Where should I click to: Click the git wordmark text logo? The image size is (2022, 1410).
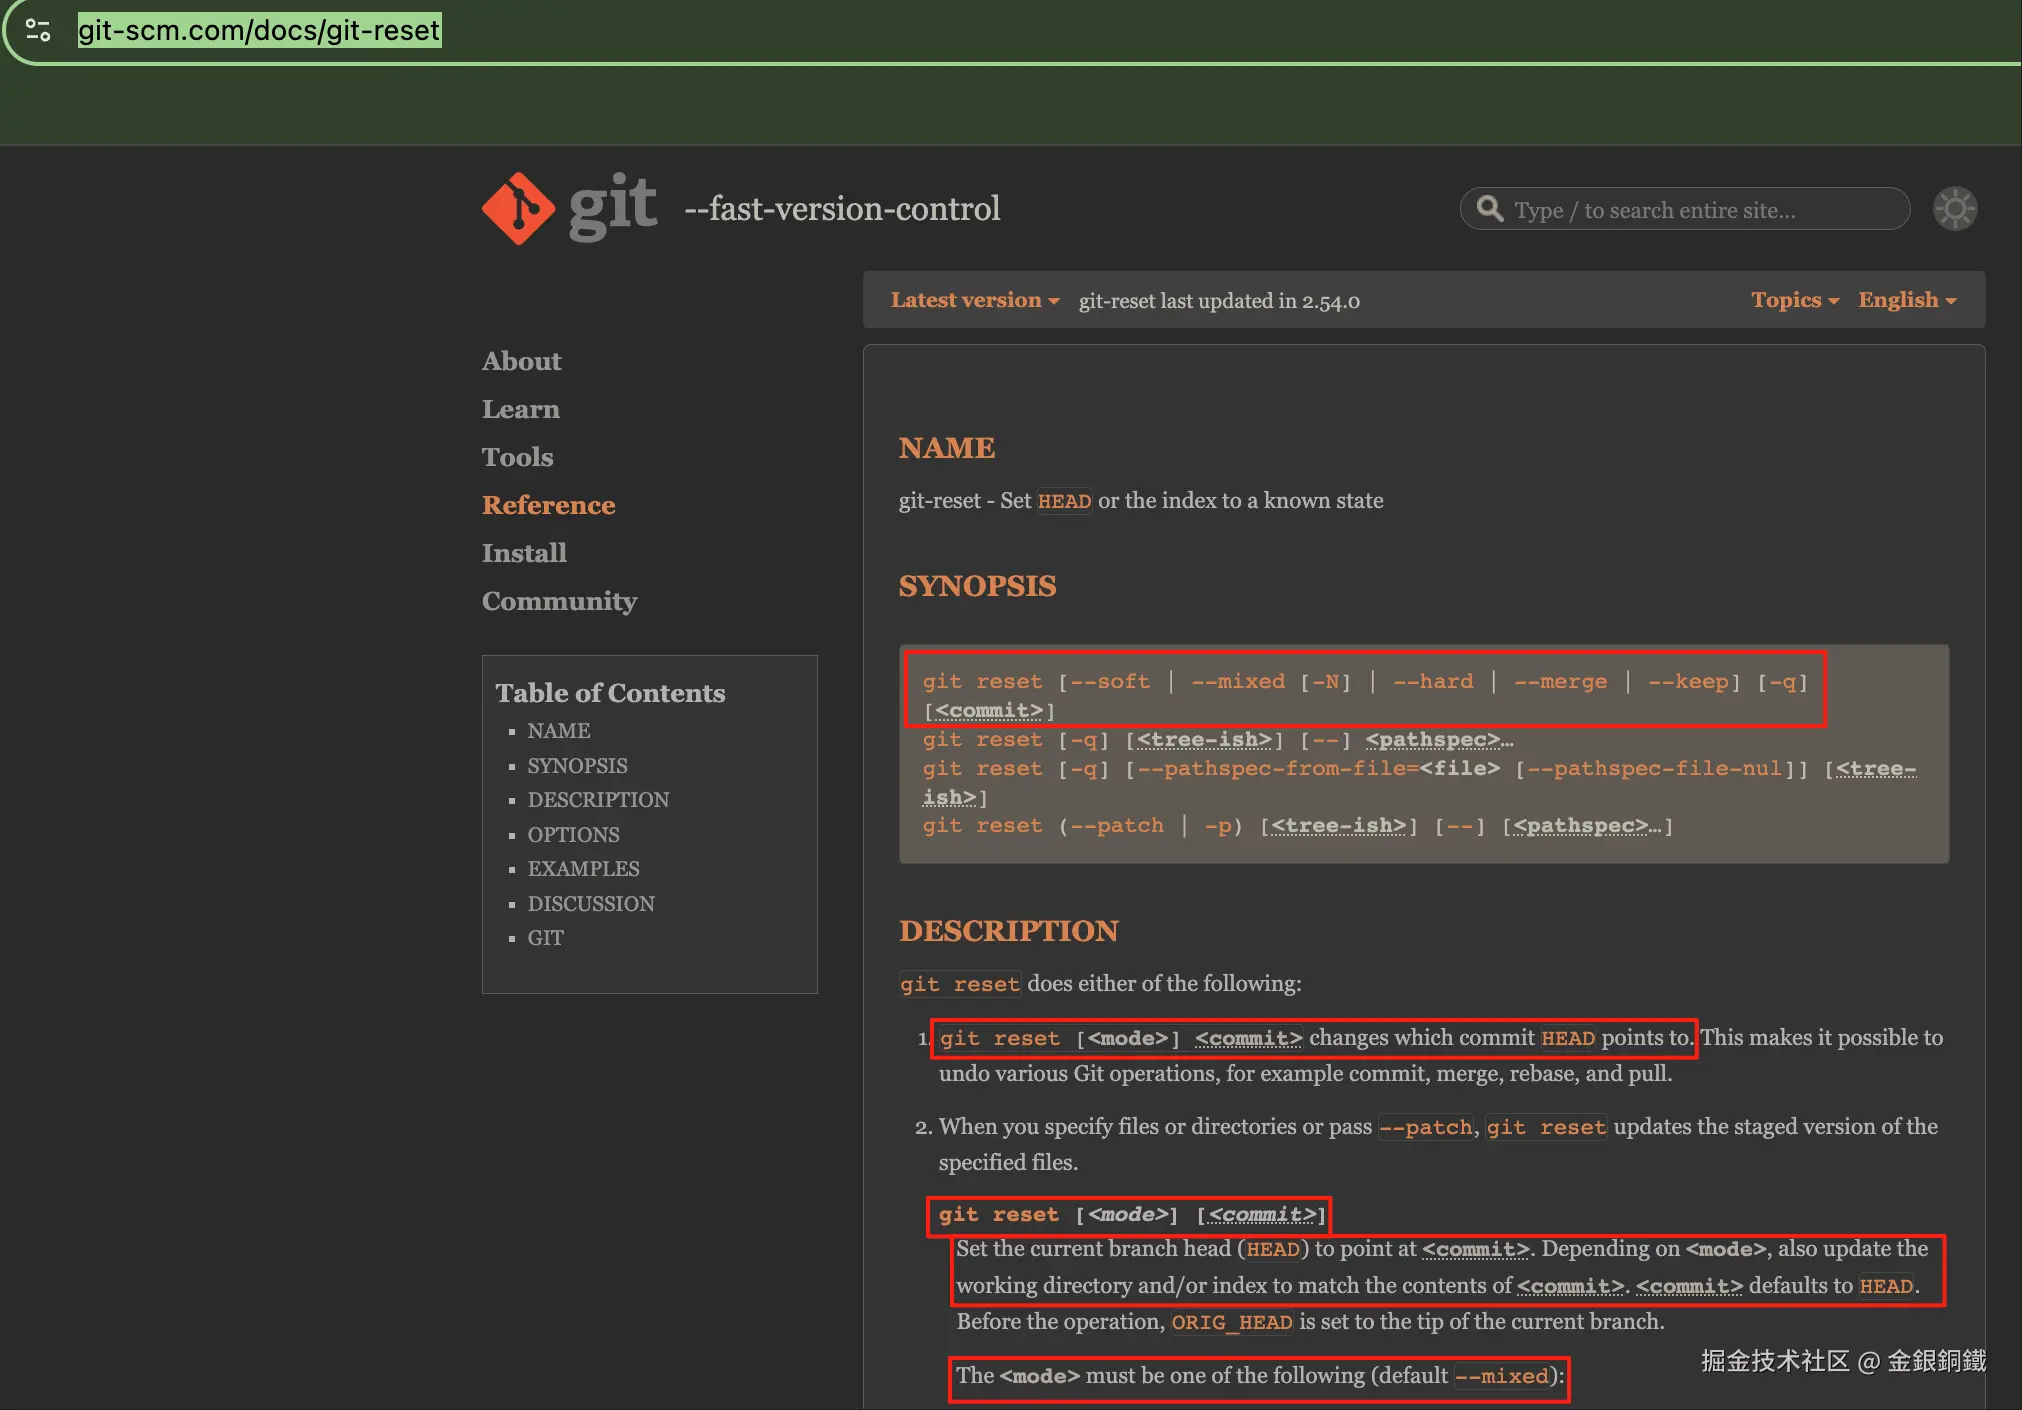[613, 207]
